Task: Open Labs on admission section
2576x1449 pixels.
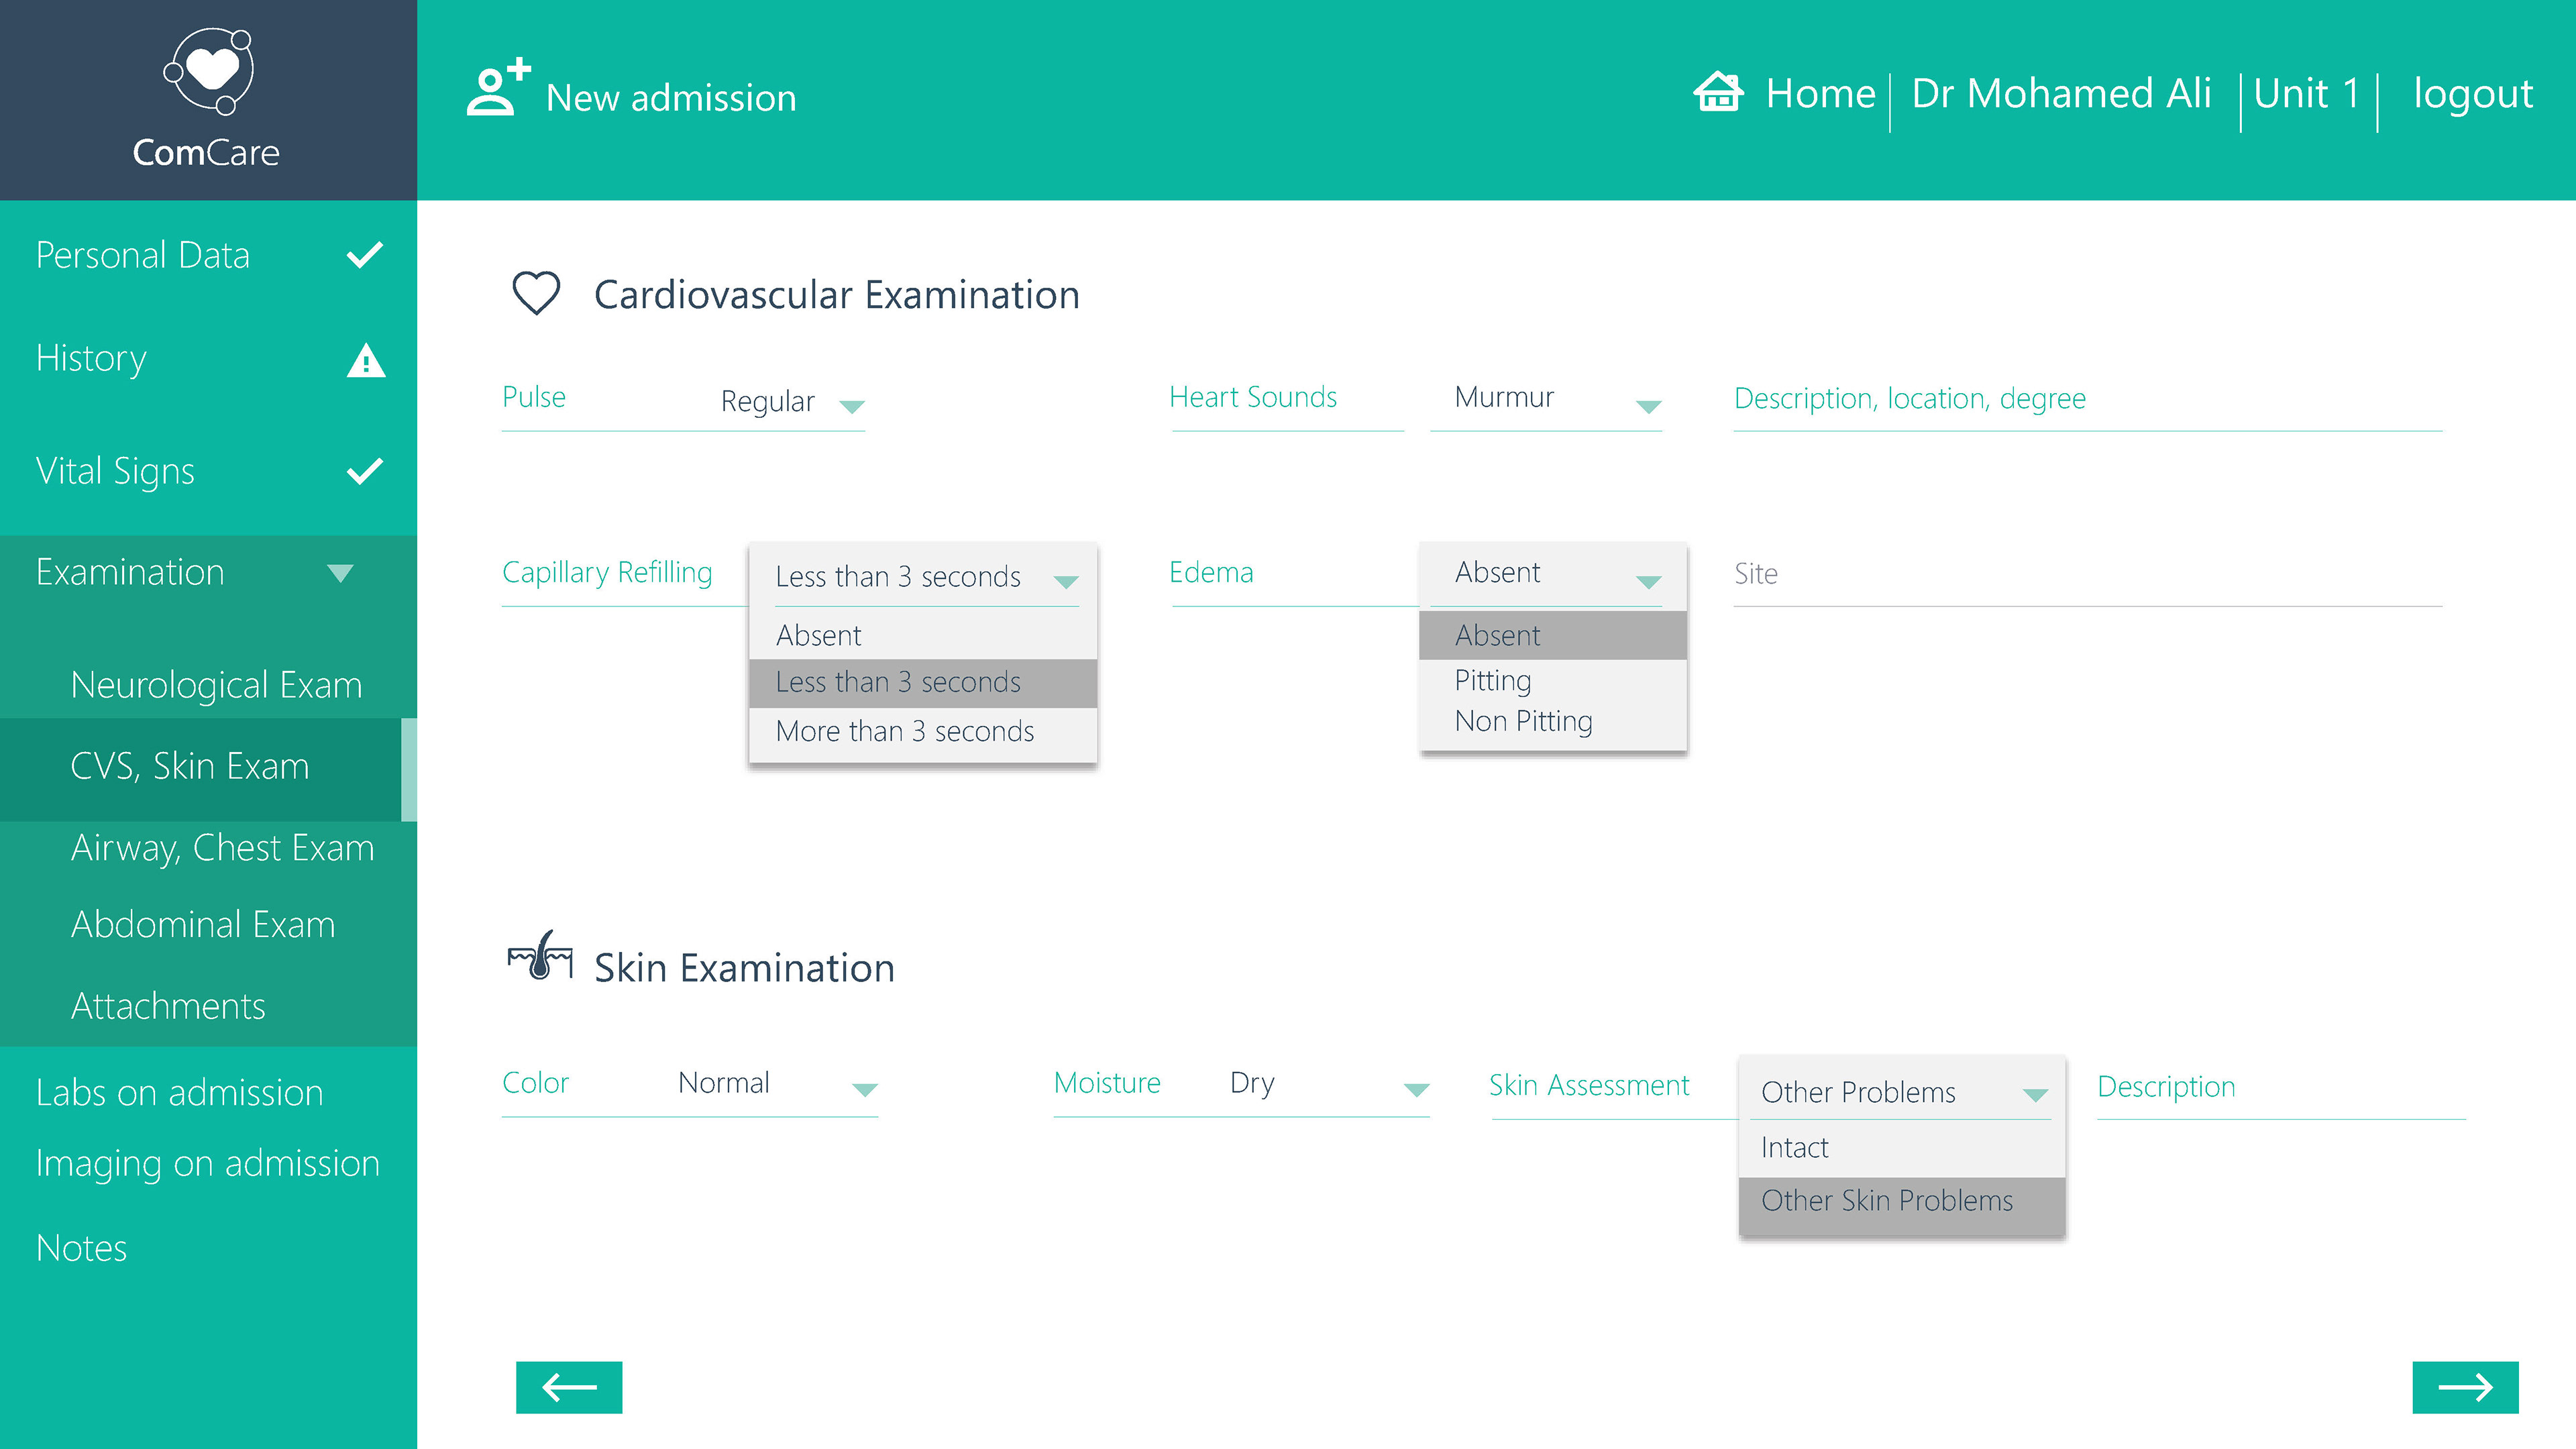Action: [x=180, y=1092]
